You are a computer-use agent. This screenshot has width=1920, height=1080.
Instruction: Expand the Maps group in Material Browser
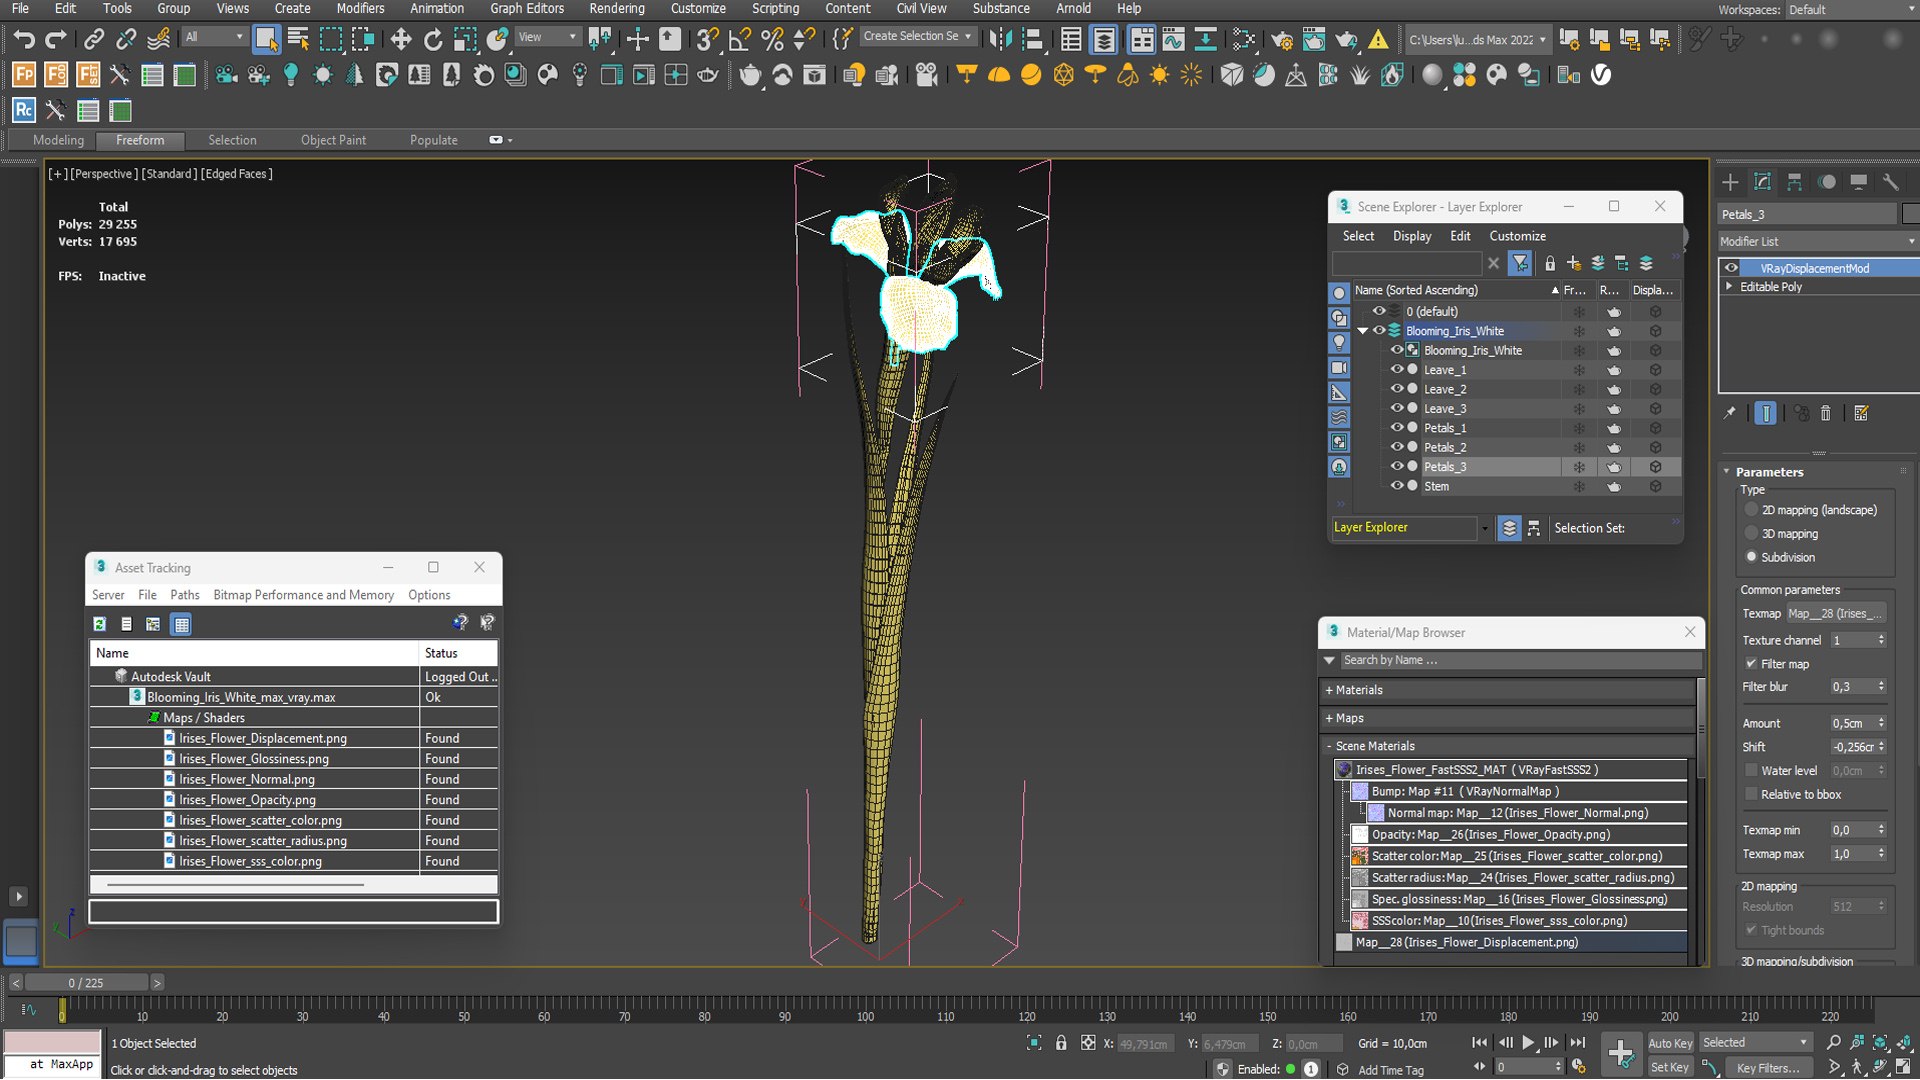coord(1508,718)
